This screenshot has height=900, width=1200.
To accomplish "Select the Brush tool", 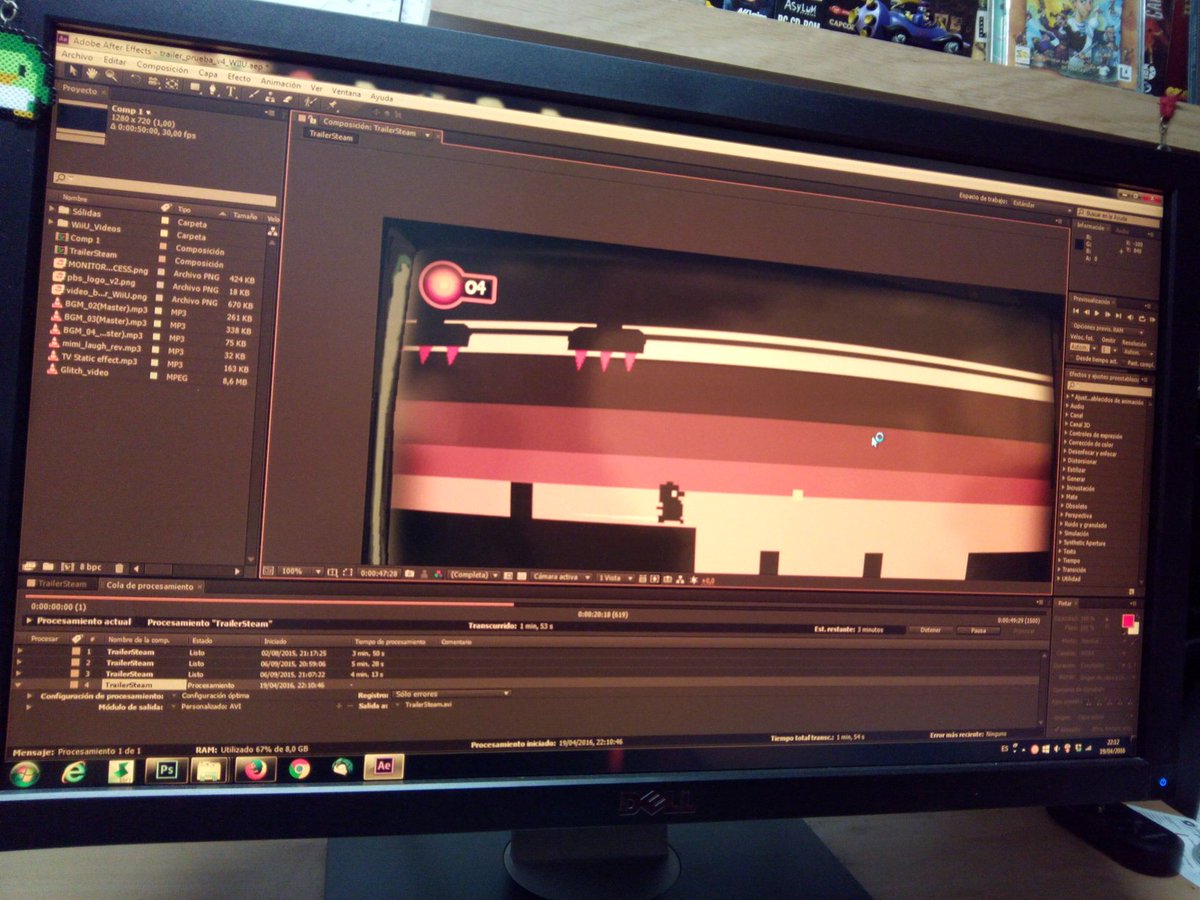I will click(254, 94).
